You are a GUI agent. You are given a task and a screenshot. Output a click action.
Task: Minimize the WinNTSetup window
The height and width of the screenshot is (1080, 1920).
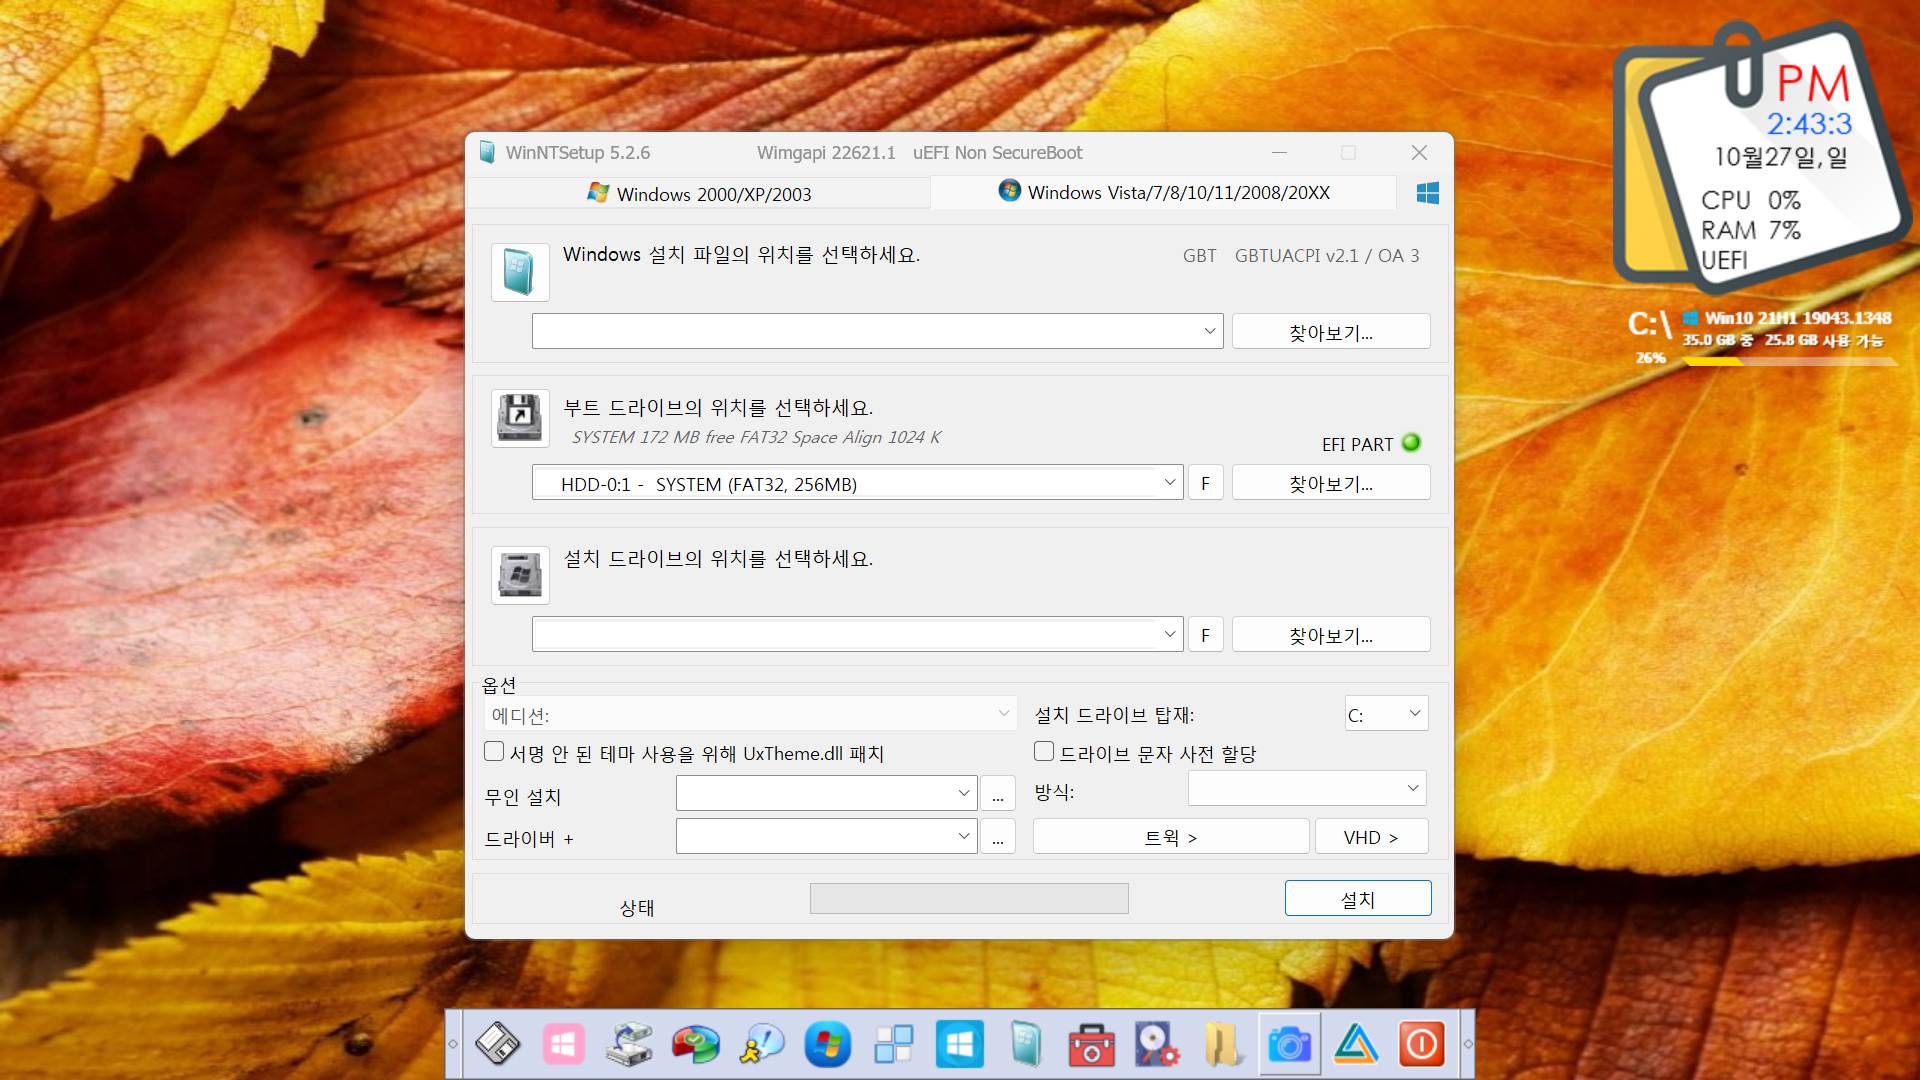1279,152
